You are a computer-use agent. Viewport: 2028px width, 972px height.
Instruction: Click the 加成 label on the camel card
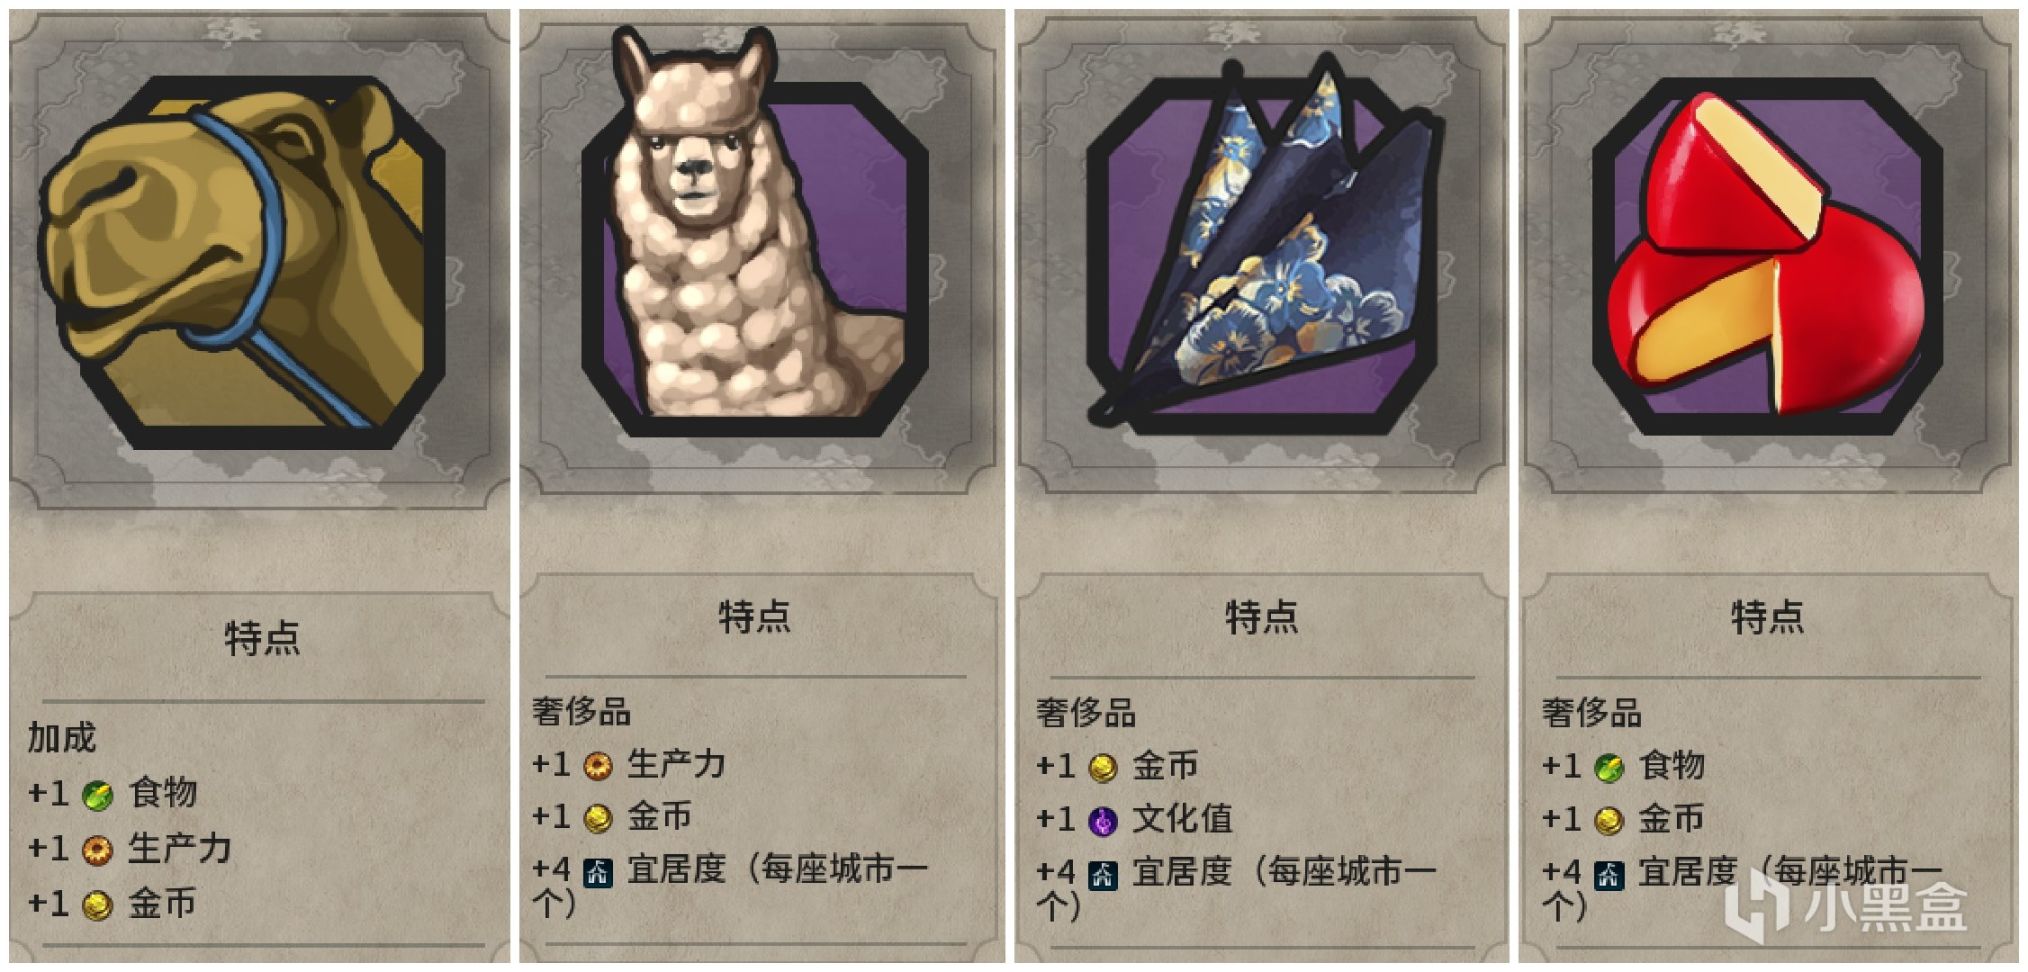[62, 738]
